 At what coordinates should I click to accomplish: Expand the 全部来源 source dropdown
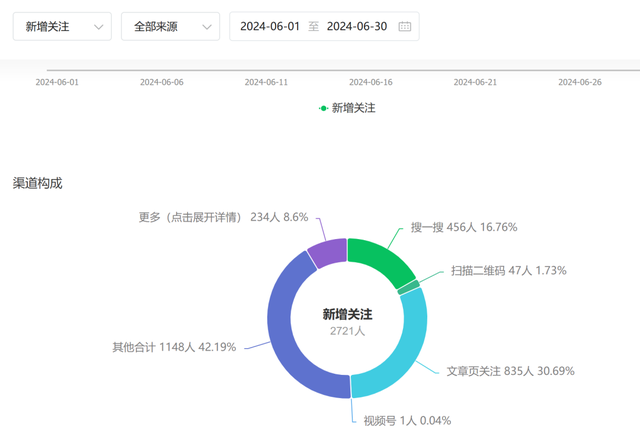coord(170,27)
